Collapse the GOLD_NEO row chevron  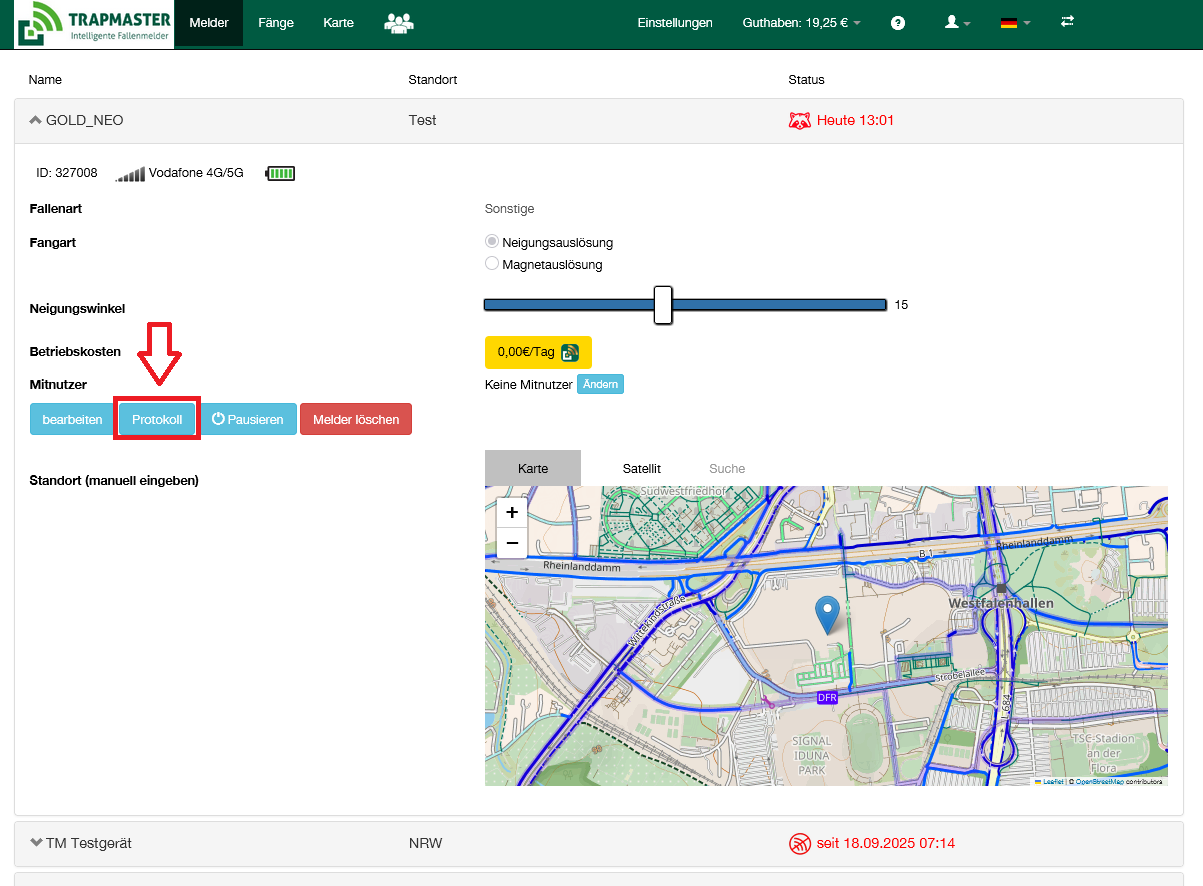coord(36,120)
